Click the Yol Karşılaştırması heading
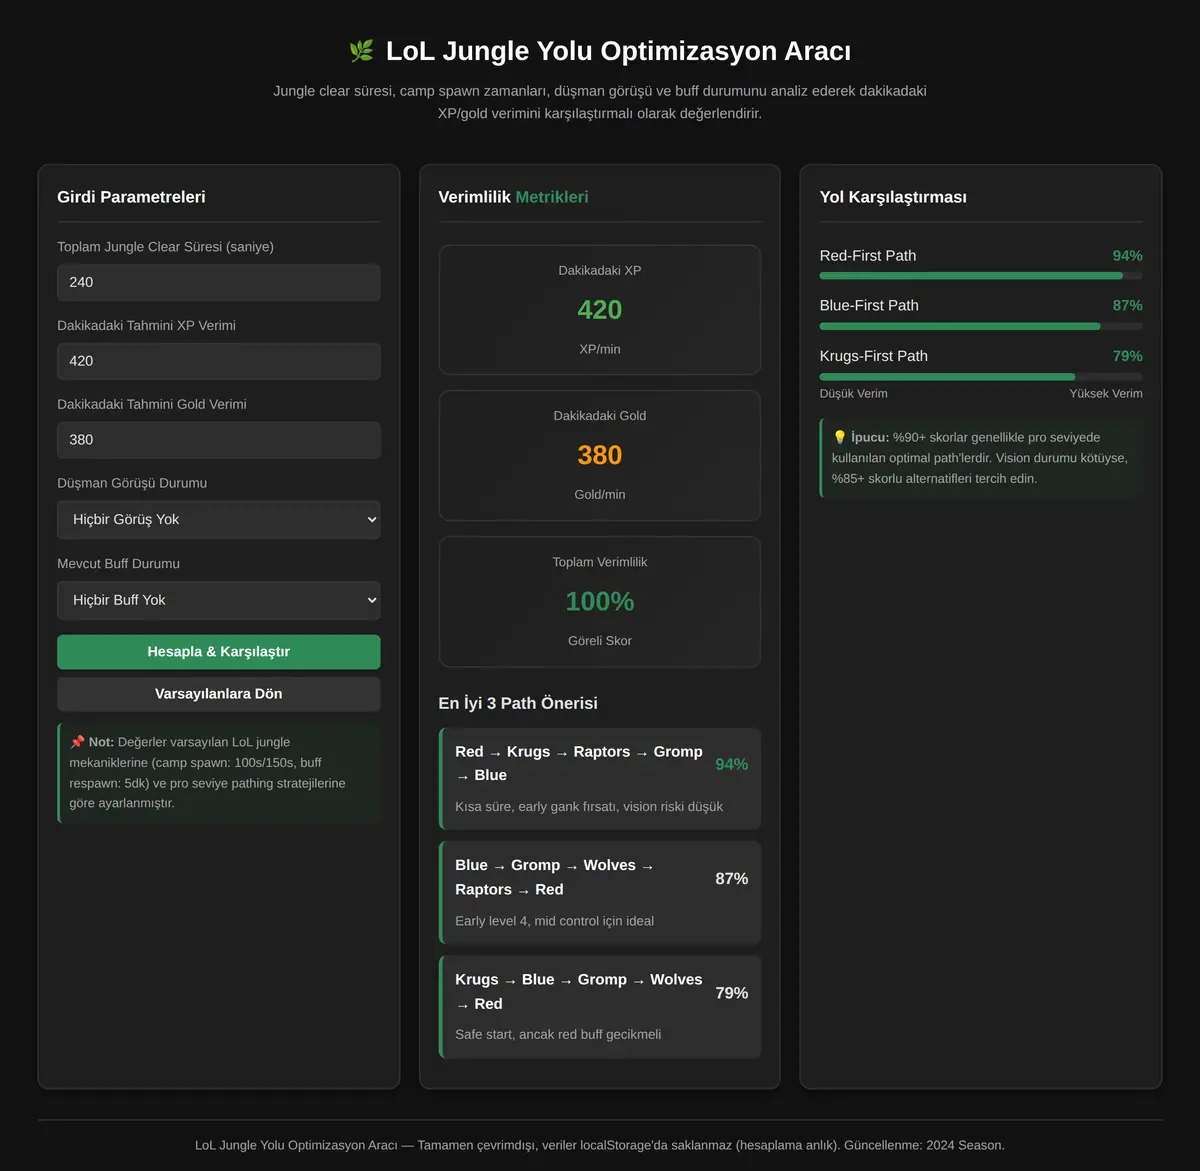Screen dimensions: 1200x1171 coord(893,197)
